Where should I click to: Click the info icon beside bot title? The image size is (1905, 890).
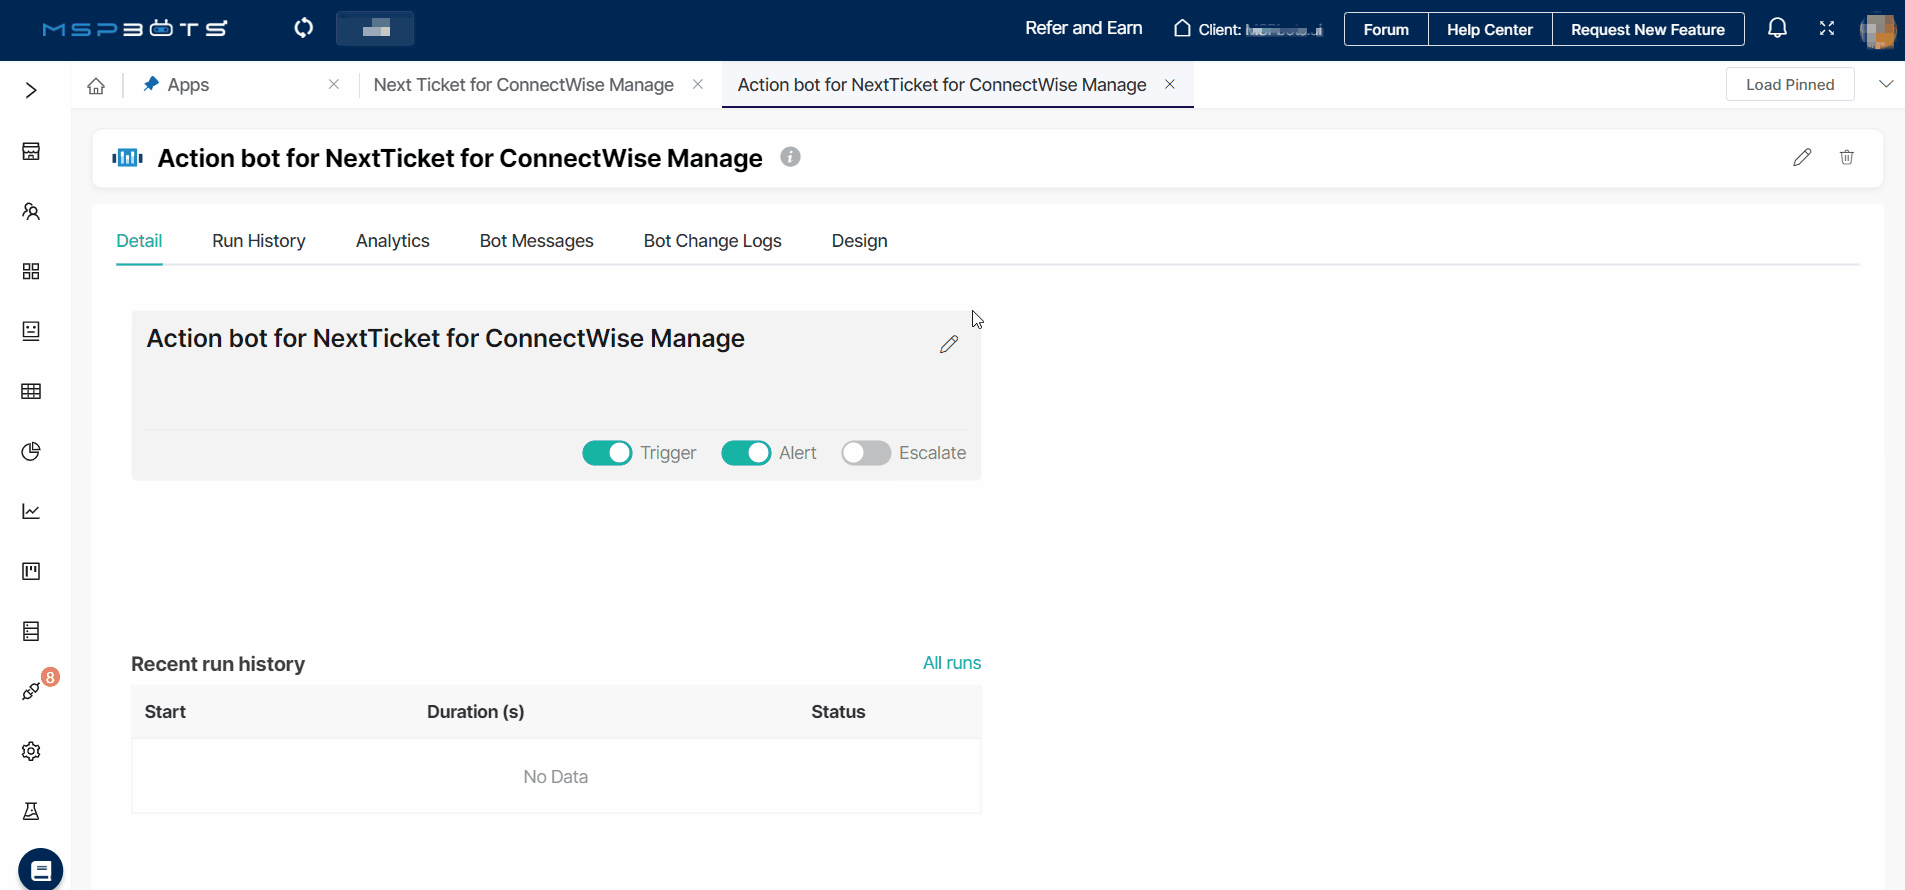(x=790, y=157)
